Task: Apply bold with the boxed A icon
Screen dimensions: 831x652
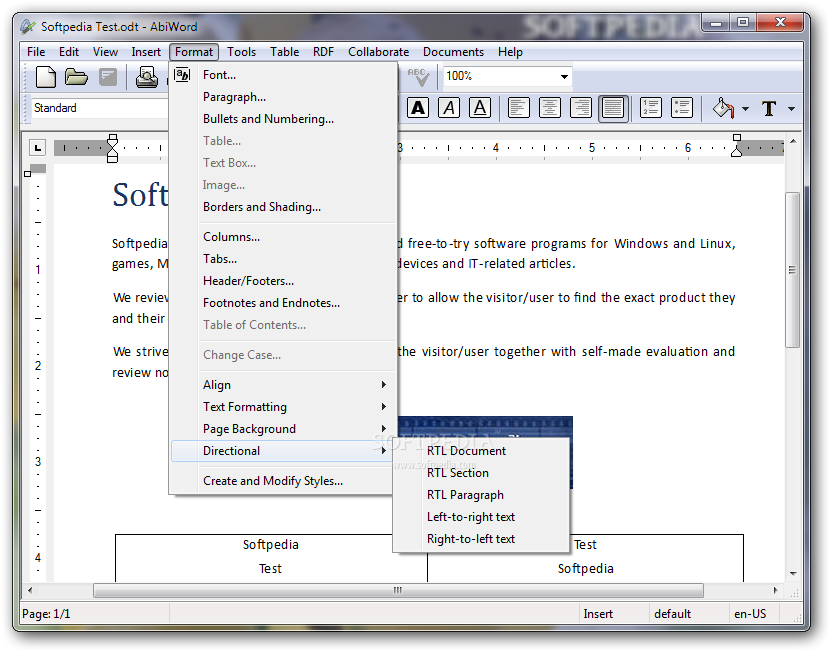Action: (418, 108)
